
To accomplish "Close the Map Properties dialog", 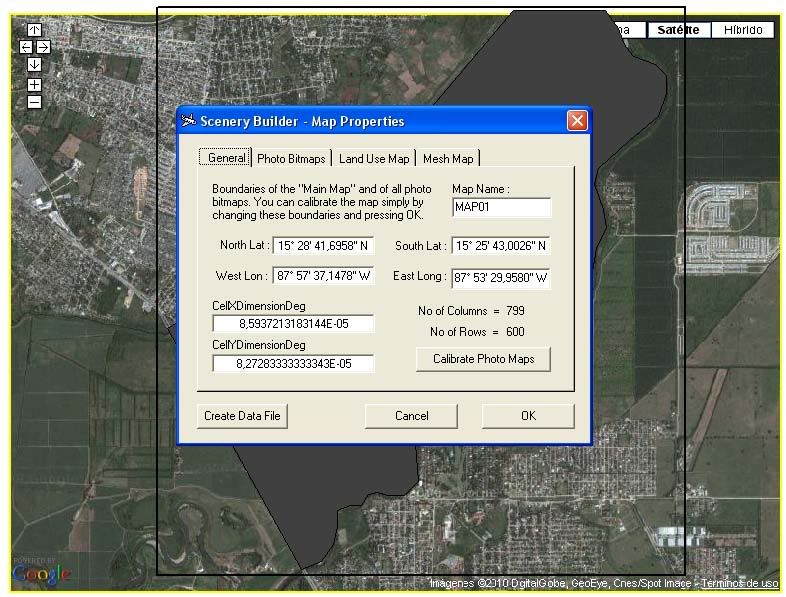I will (x=576, y=121).
